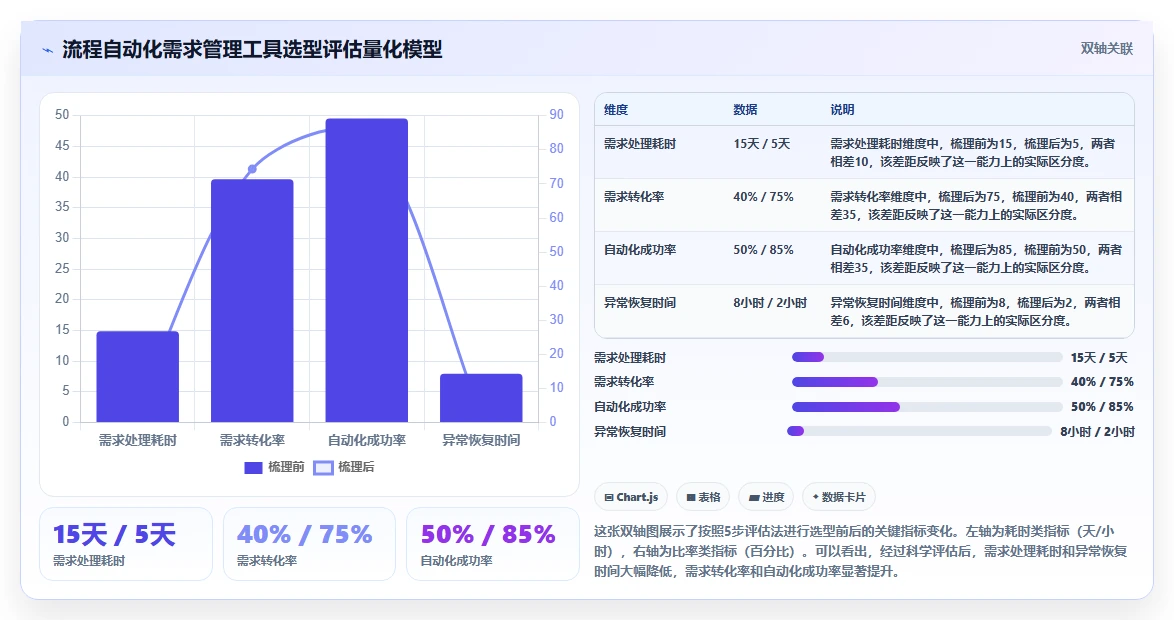
Task: Click the 需求处理耗时 progress bar
Action: (927, 357)
